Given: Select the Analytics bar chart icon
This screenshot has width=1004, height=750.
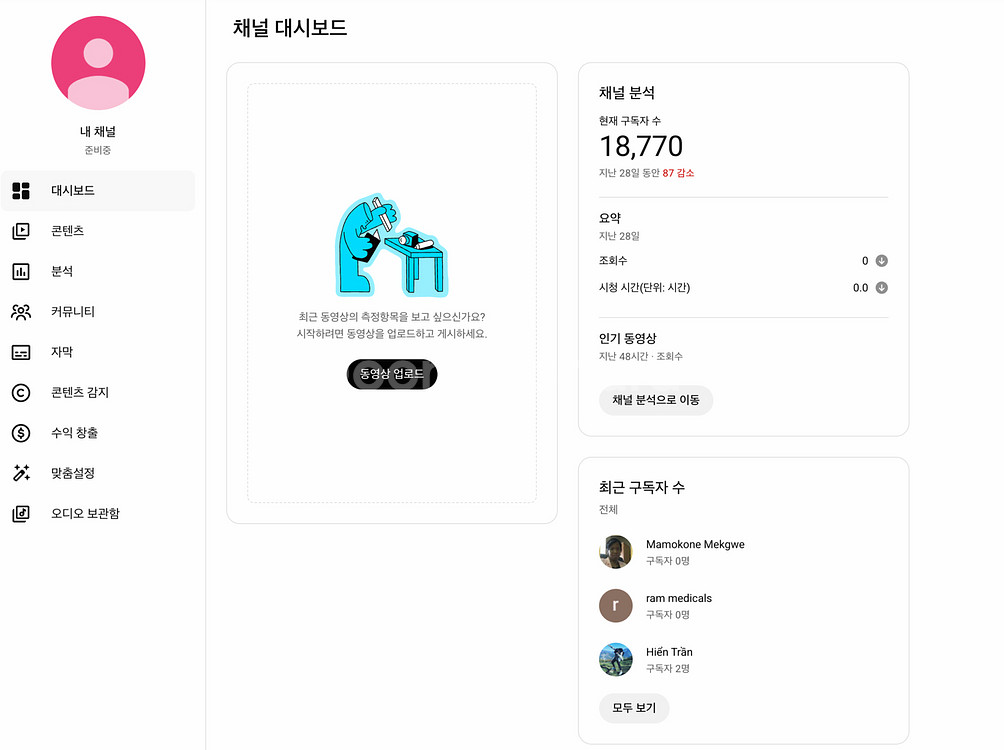Looking at the screenshot, I should click(21, 271).
